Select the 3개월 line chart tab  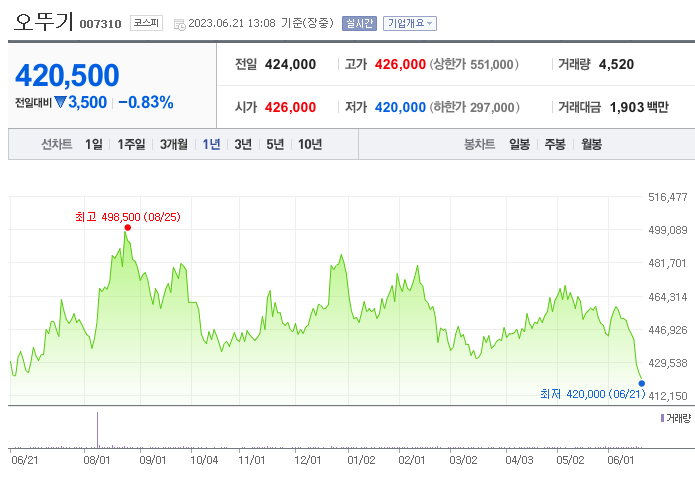[174, 144]
